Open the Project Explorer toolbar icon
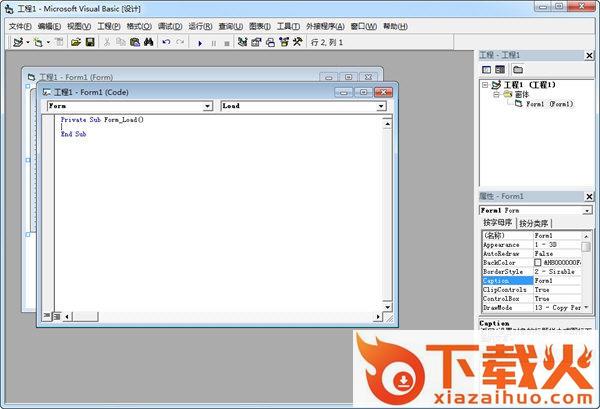 [242, 42]
